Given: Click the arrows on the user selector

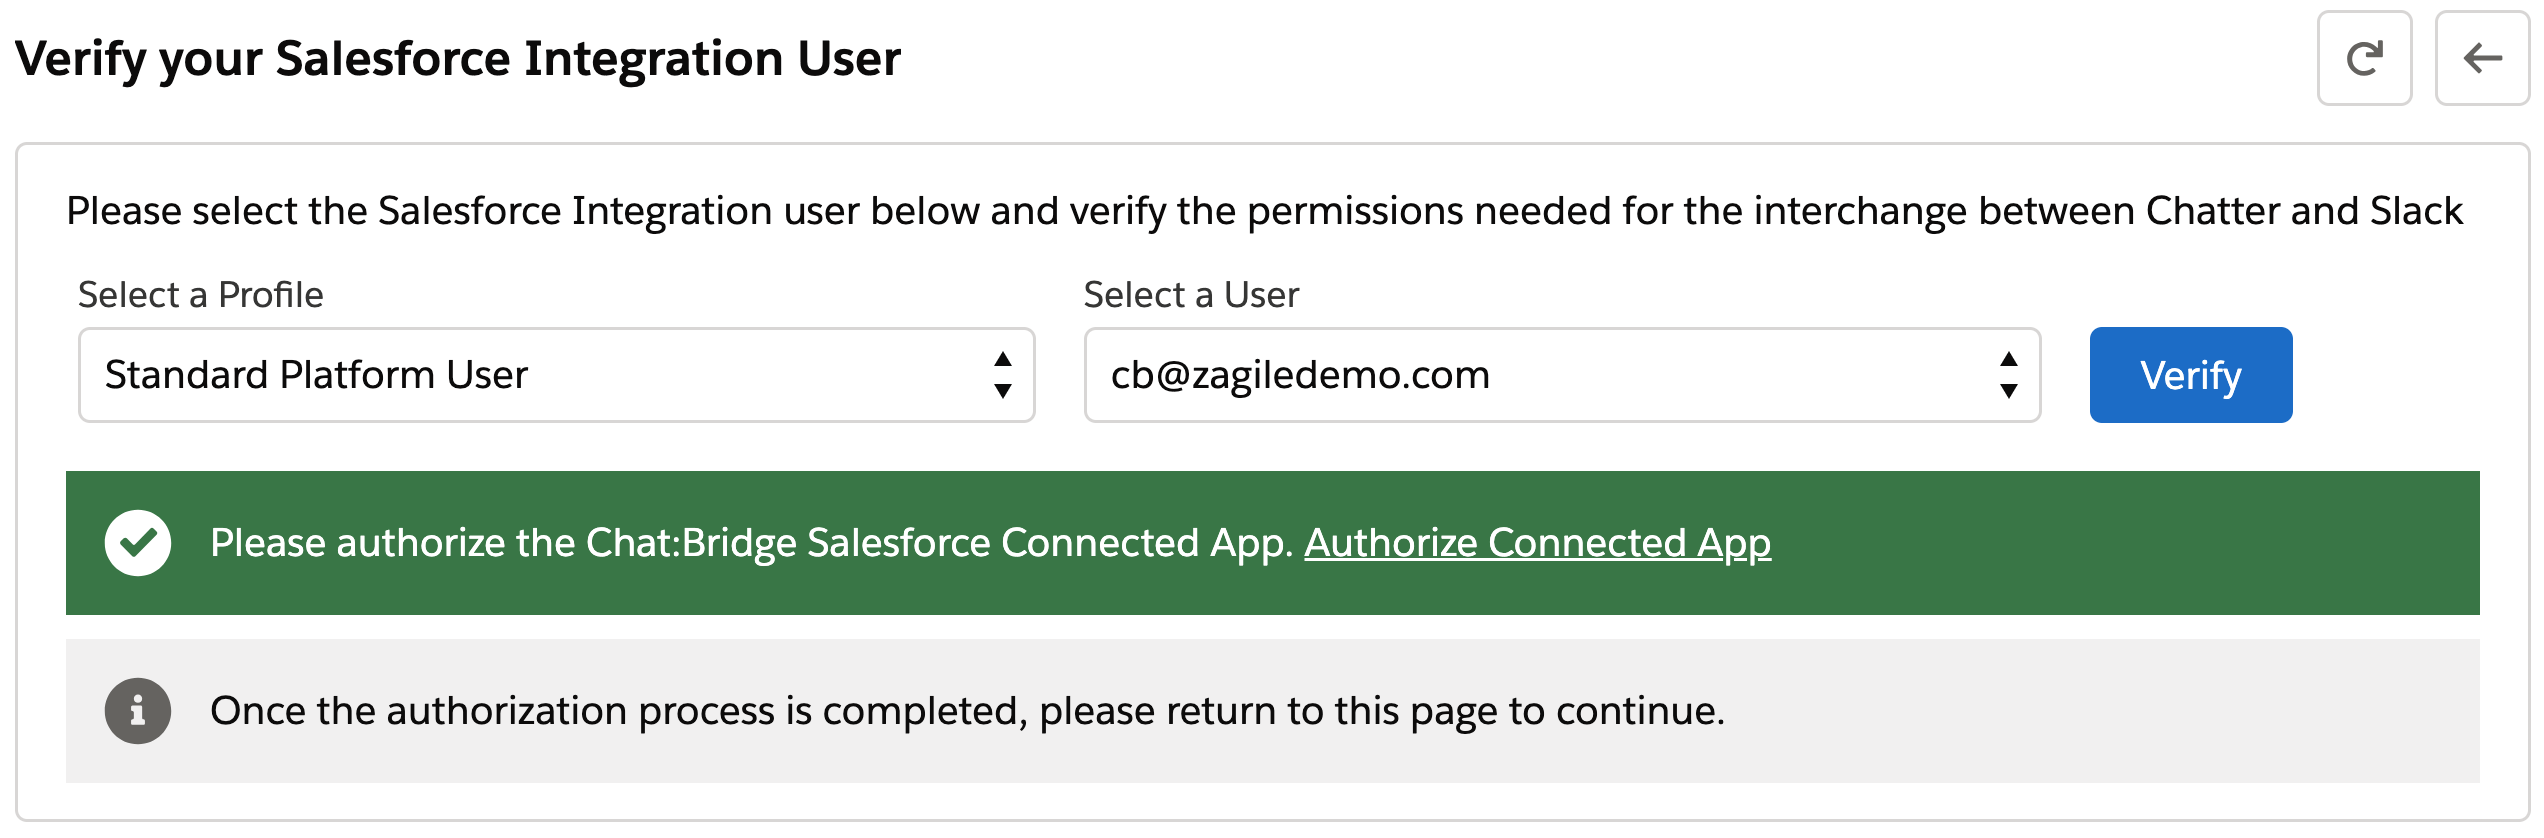Looking at the screenshot, I should (x=2009, y=375).
